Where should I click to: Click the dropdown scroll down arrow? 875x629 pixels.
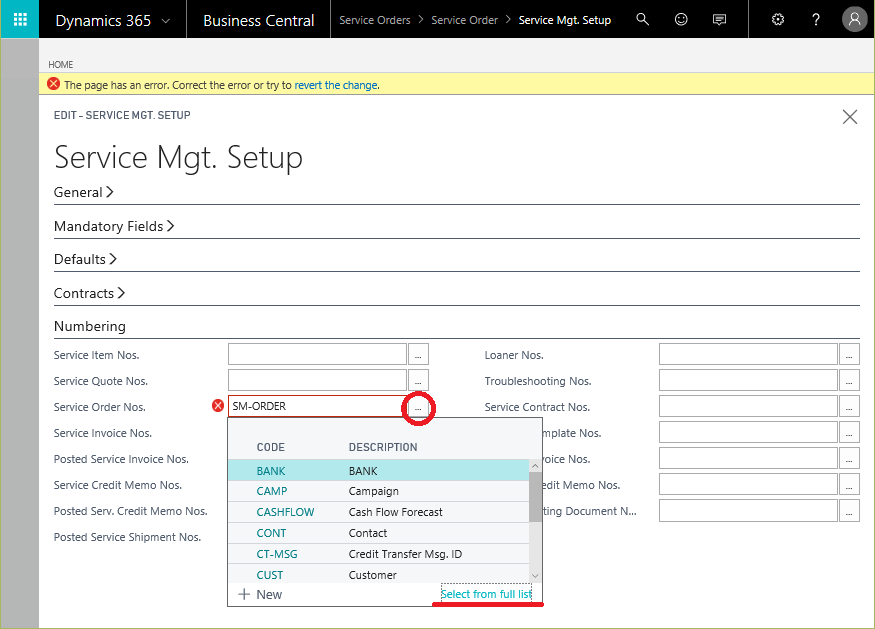(535, 576)
